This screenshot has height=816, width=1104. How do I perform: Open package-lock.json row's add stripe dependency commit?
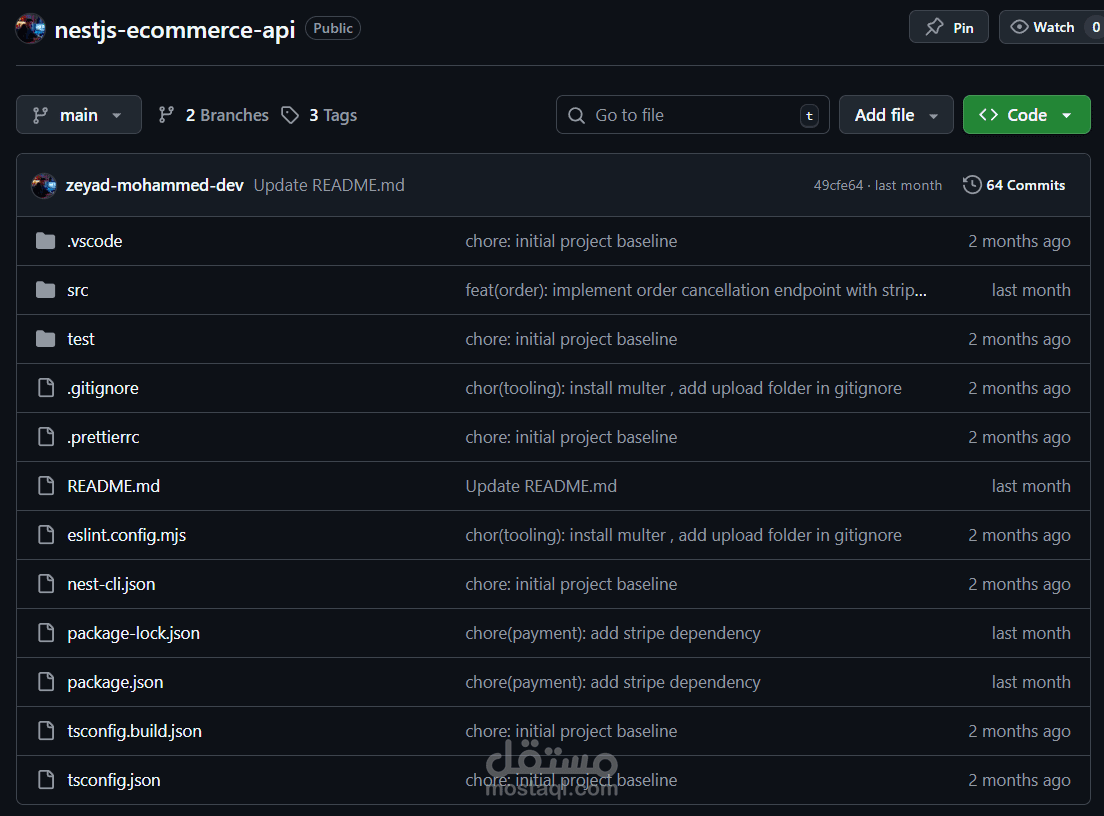[x=613, y=633]
